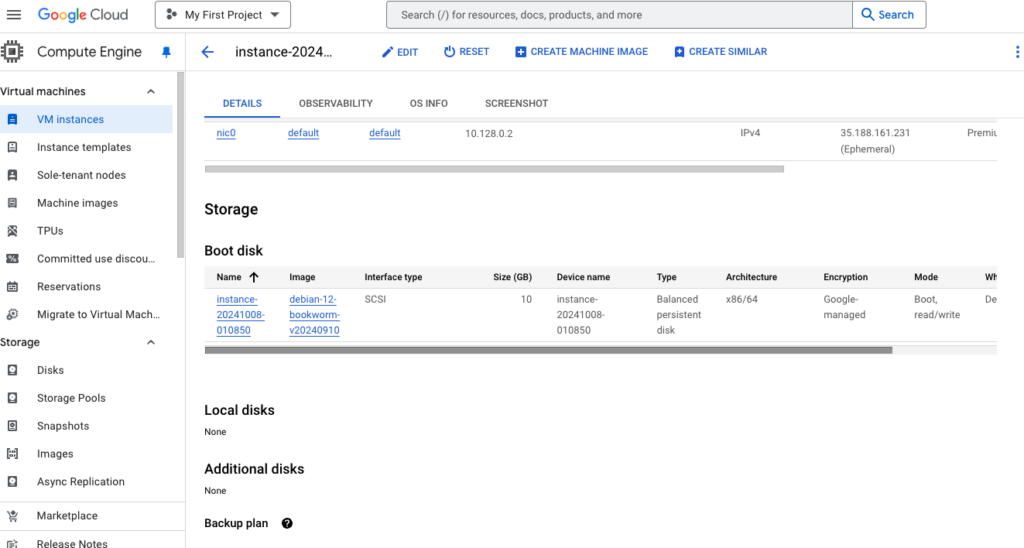This screenshot has height=548, width=1024.
Task: Go back using the left arrow
Action: coord(207,52)
